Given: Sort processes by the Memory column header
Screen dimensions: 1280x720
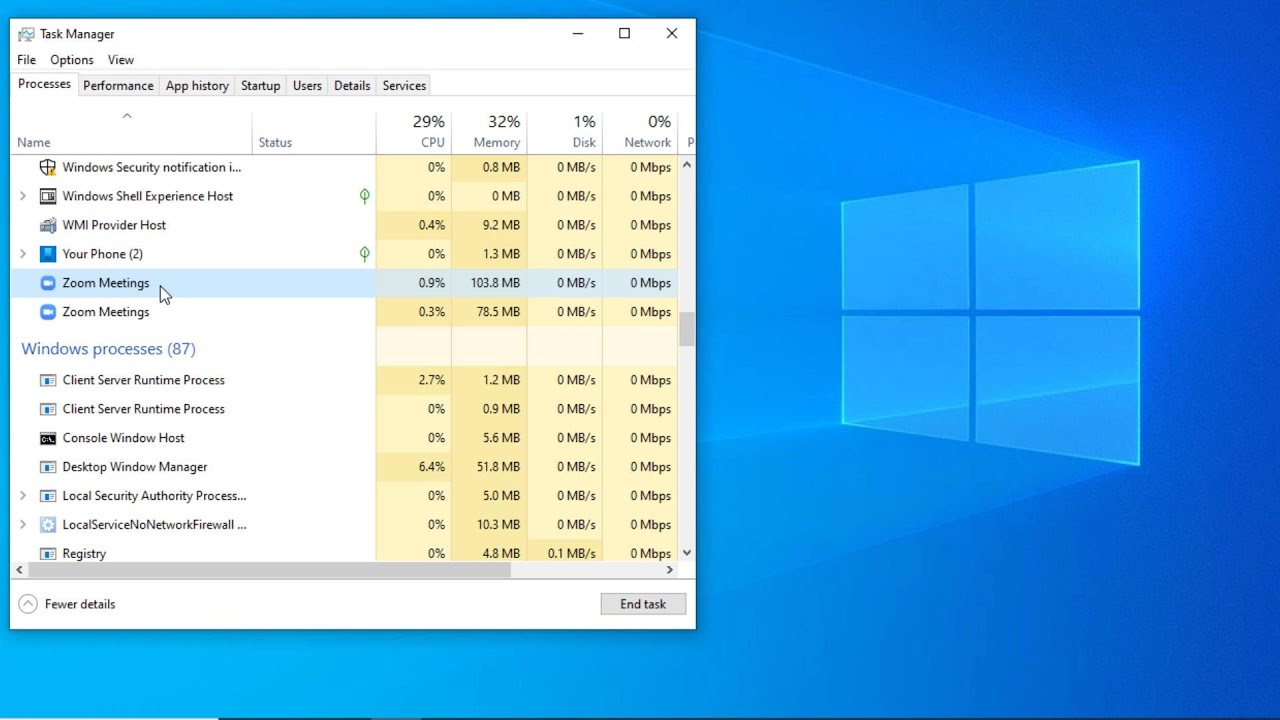Looking at the screenshot, I should (489, 131).
